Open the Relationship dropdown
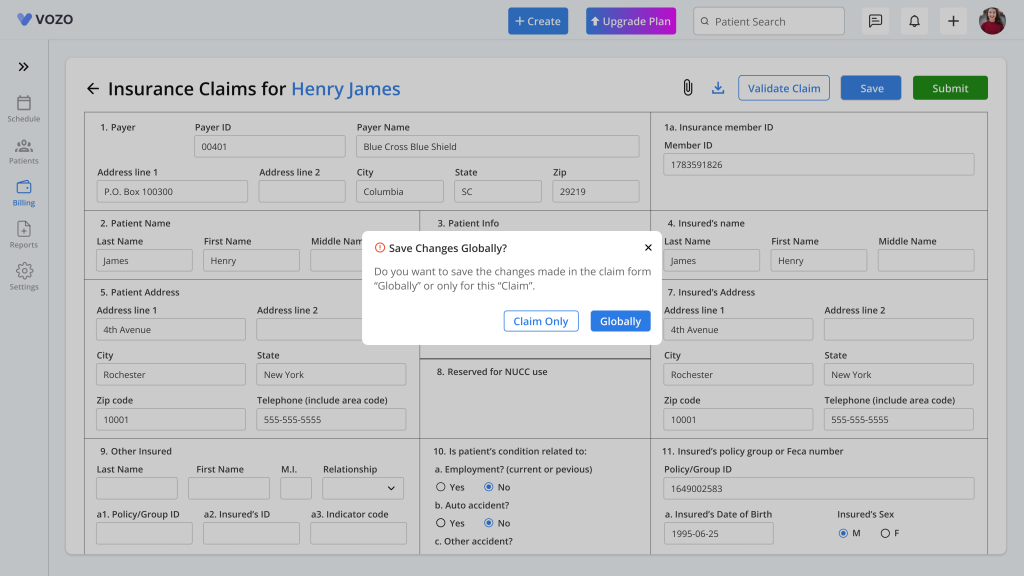Screen dimensions: 1024x576 [x=363, y=488]
